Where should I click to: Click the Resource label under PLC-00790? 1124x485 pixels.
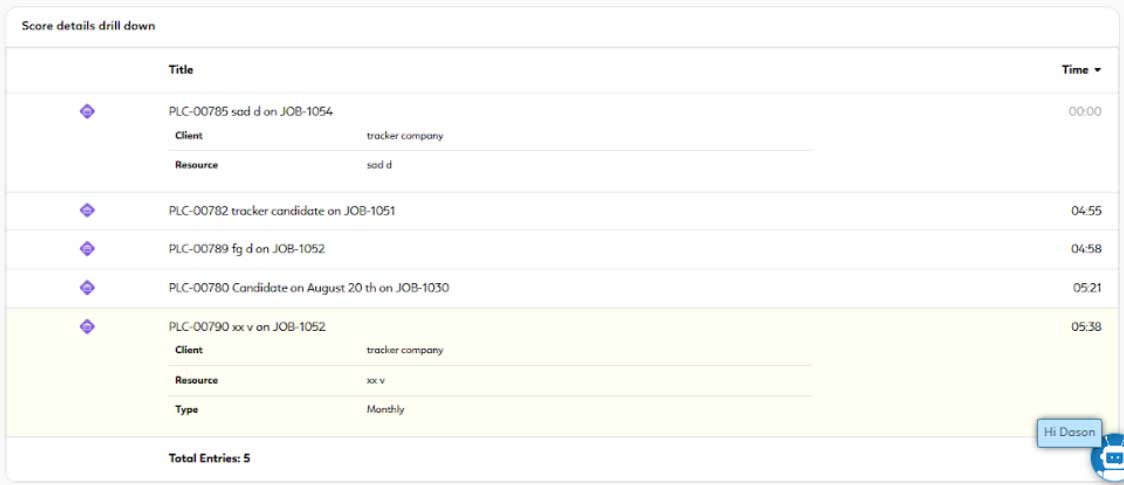click(196, 380)
